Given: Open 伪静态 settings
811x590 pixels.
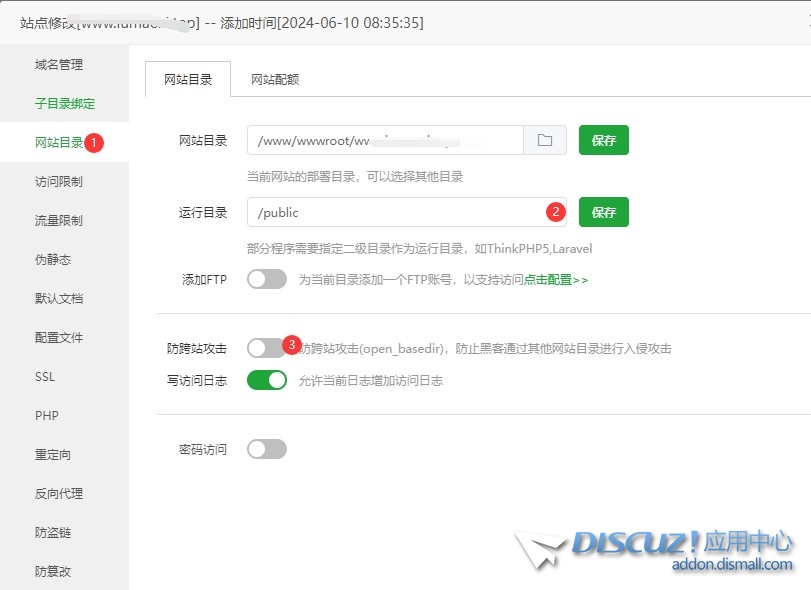Looking at the screenshot, I should (x=53, y=260).
